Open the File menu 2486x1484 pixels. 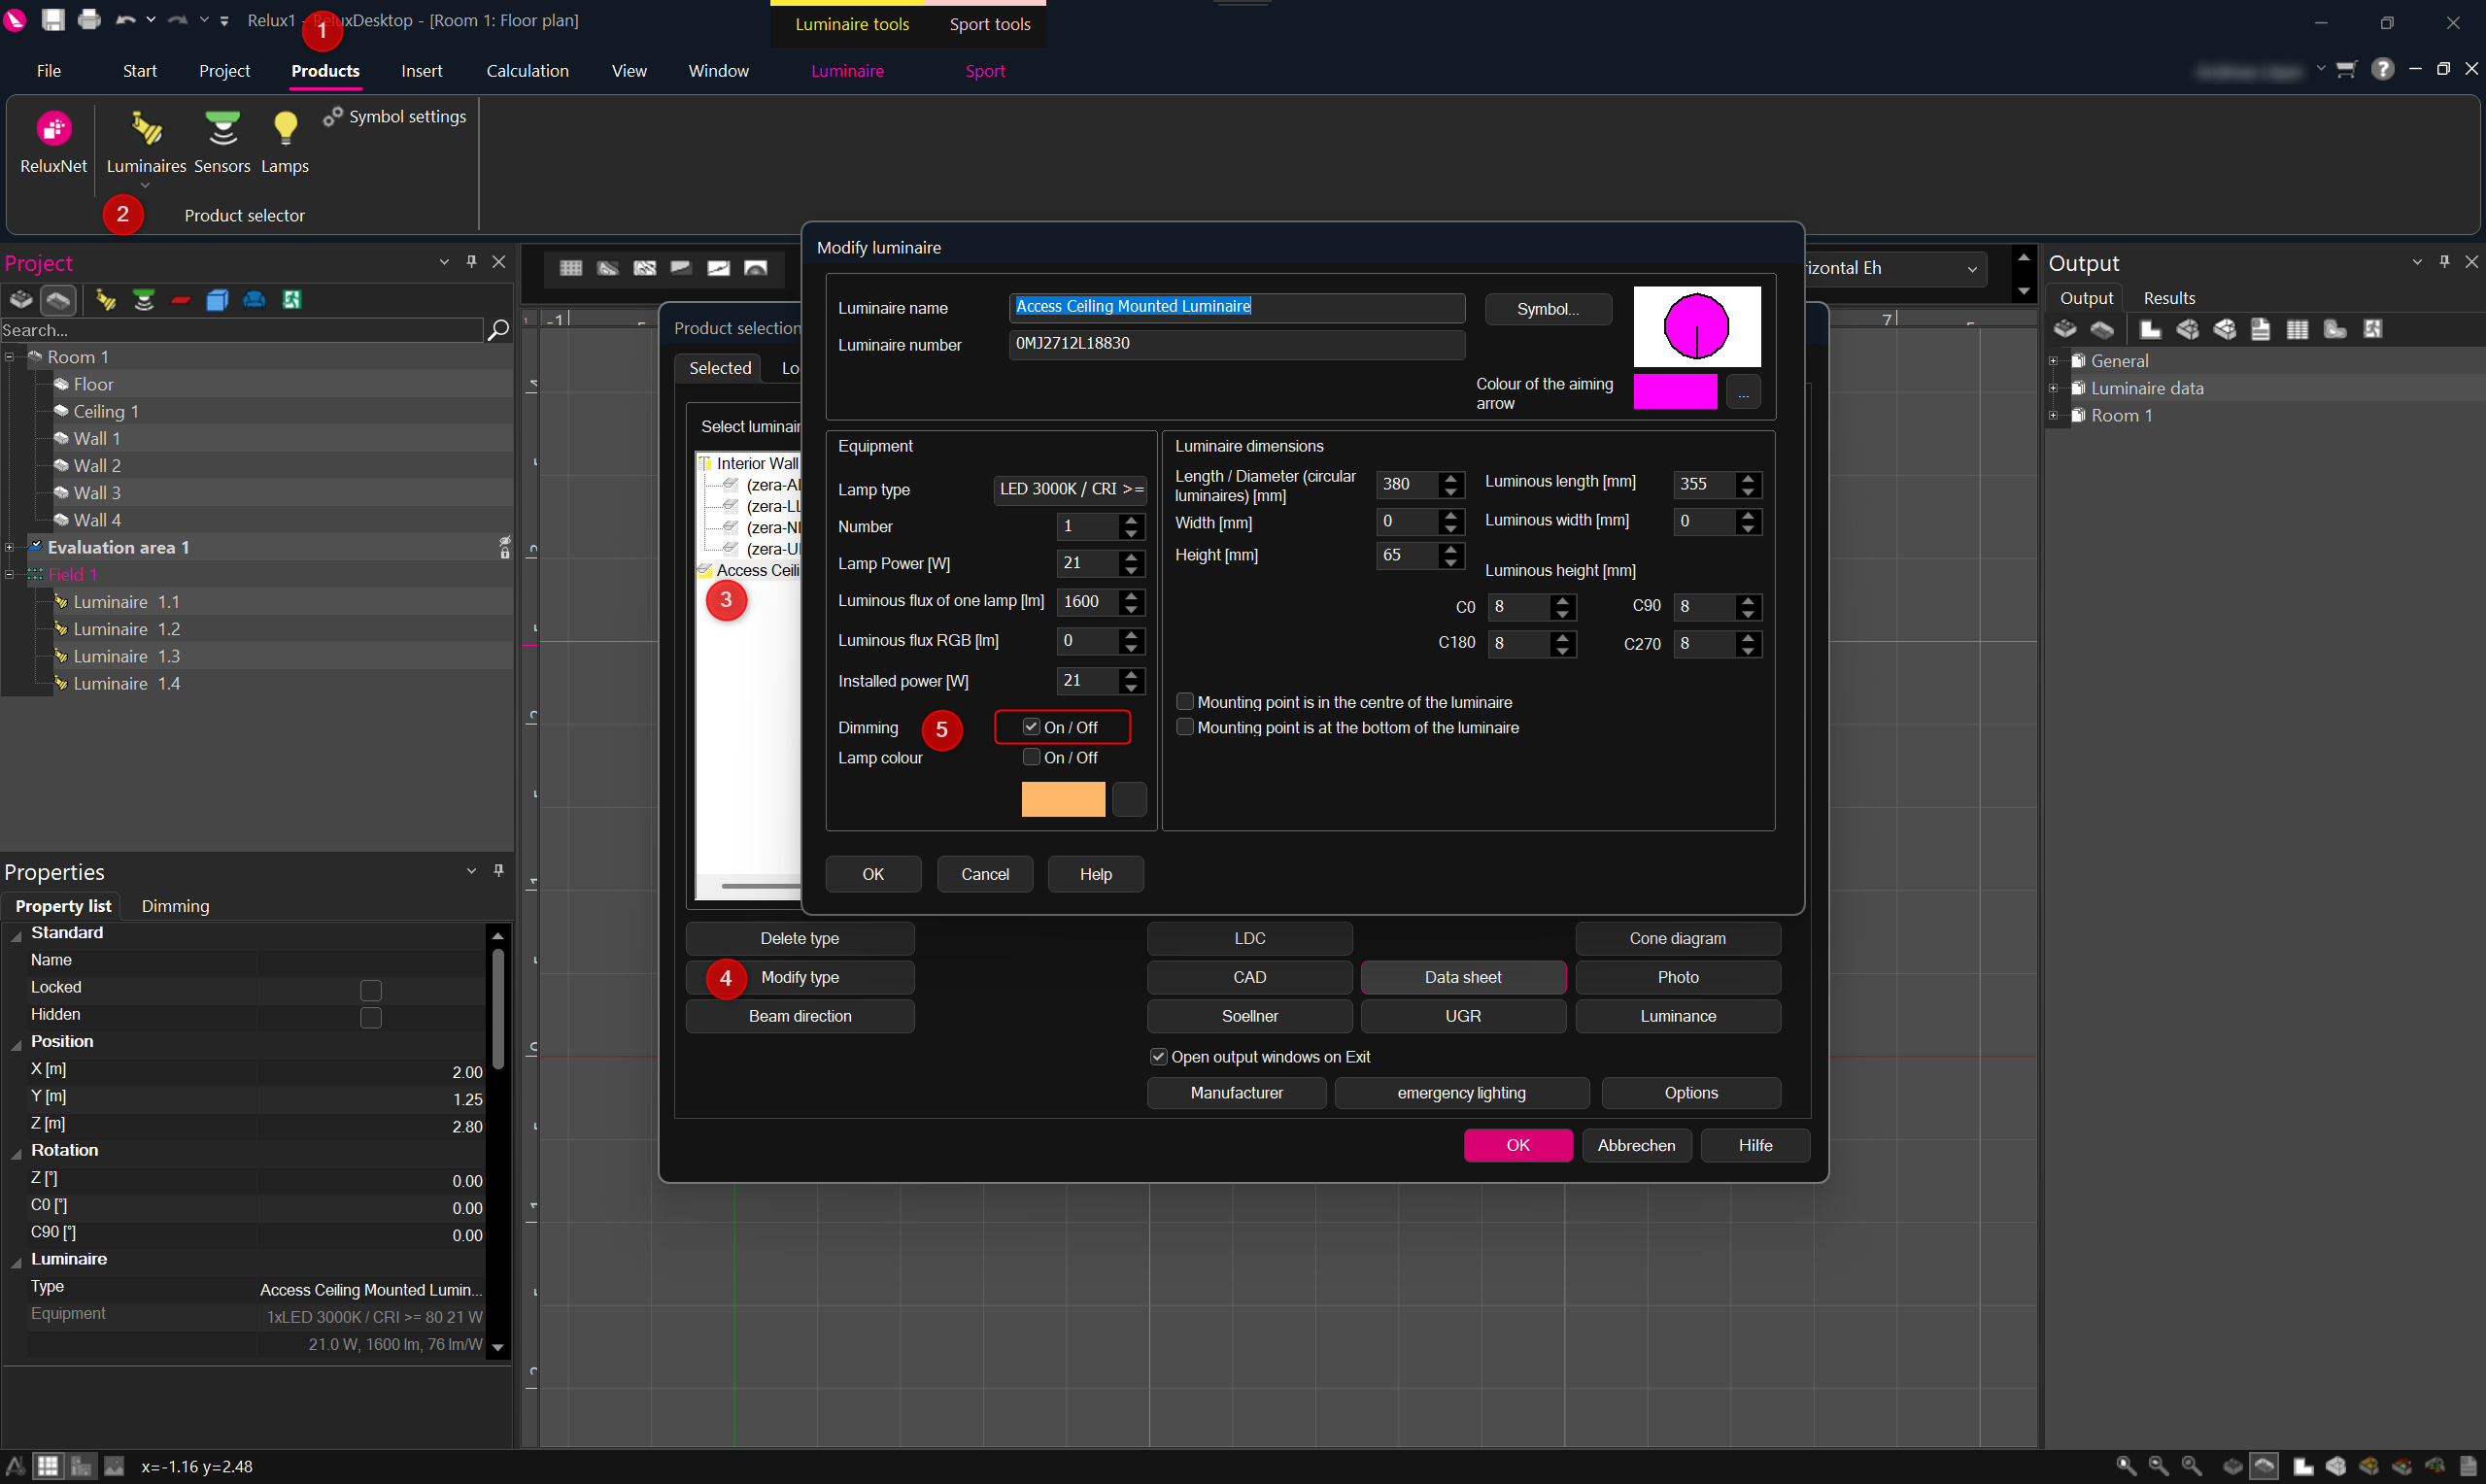(49, 71)
